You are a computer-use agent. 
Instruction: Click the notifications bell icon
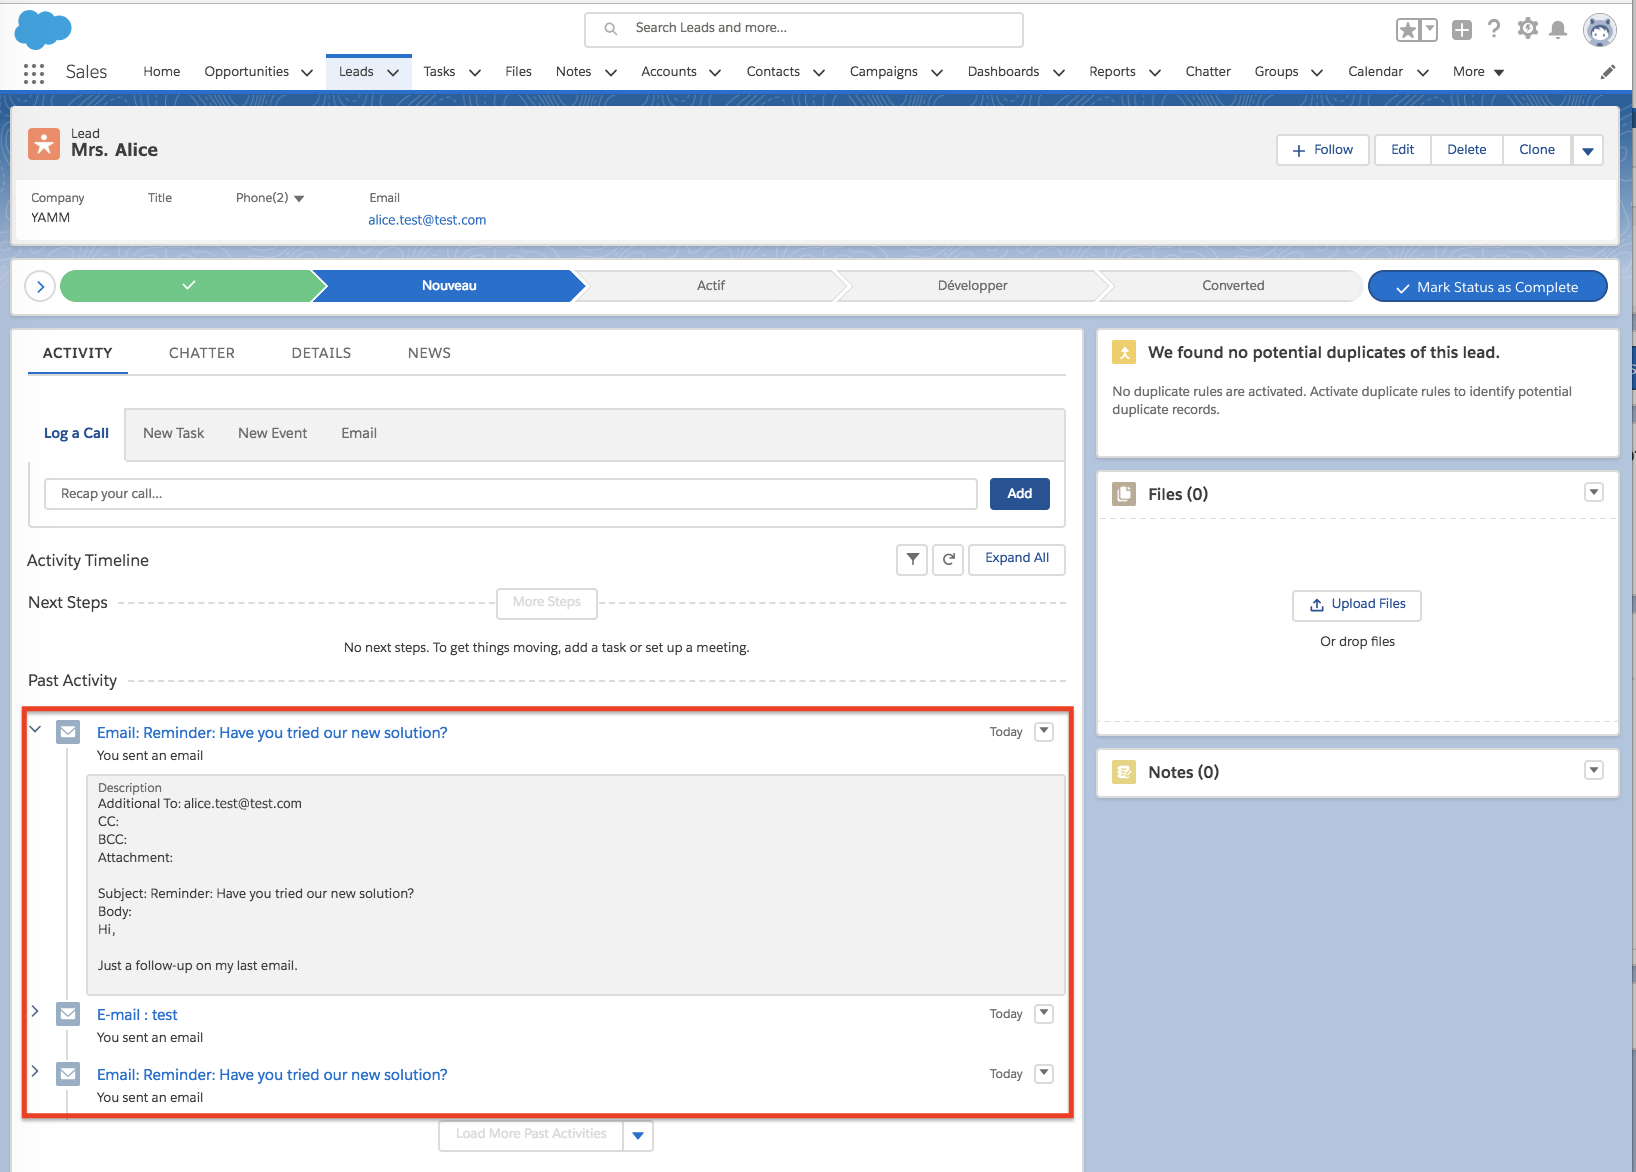1557,30
